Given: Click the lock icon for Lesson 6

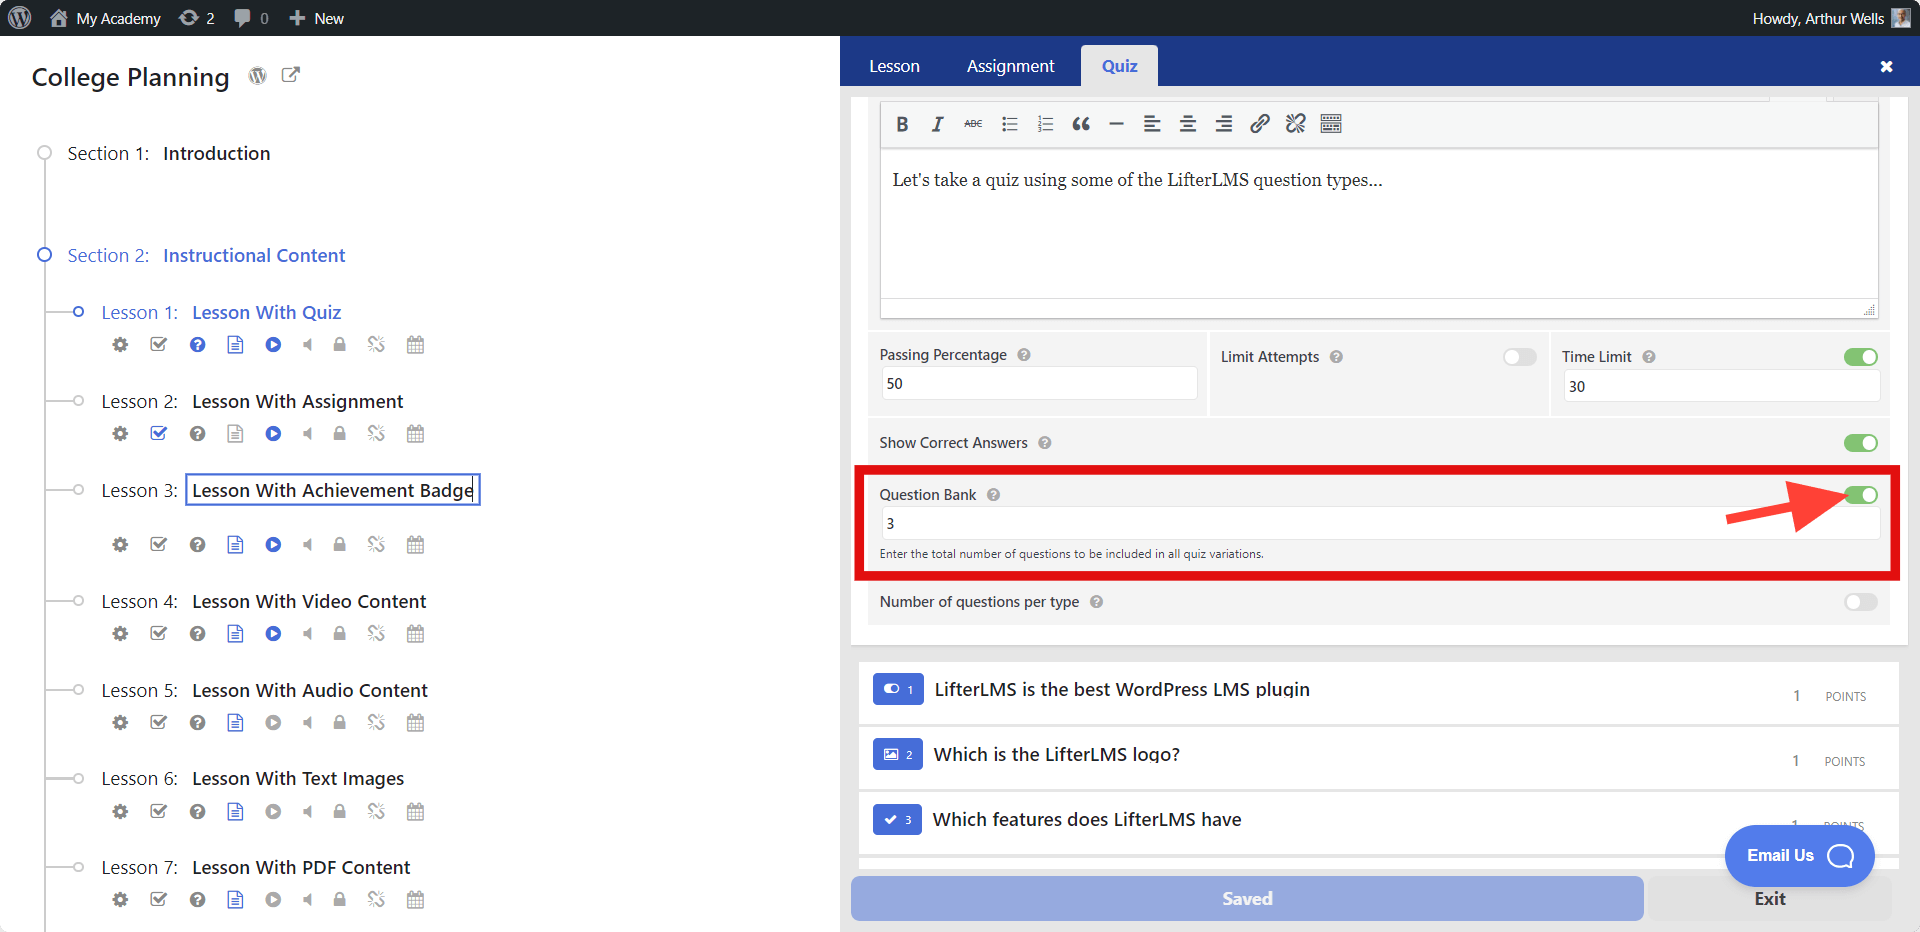Looking at the screenshot, I should click(340, 812).
